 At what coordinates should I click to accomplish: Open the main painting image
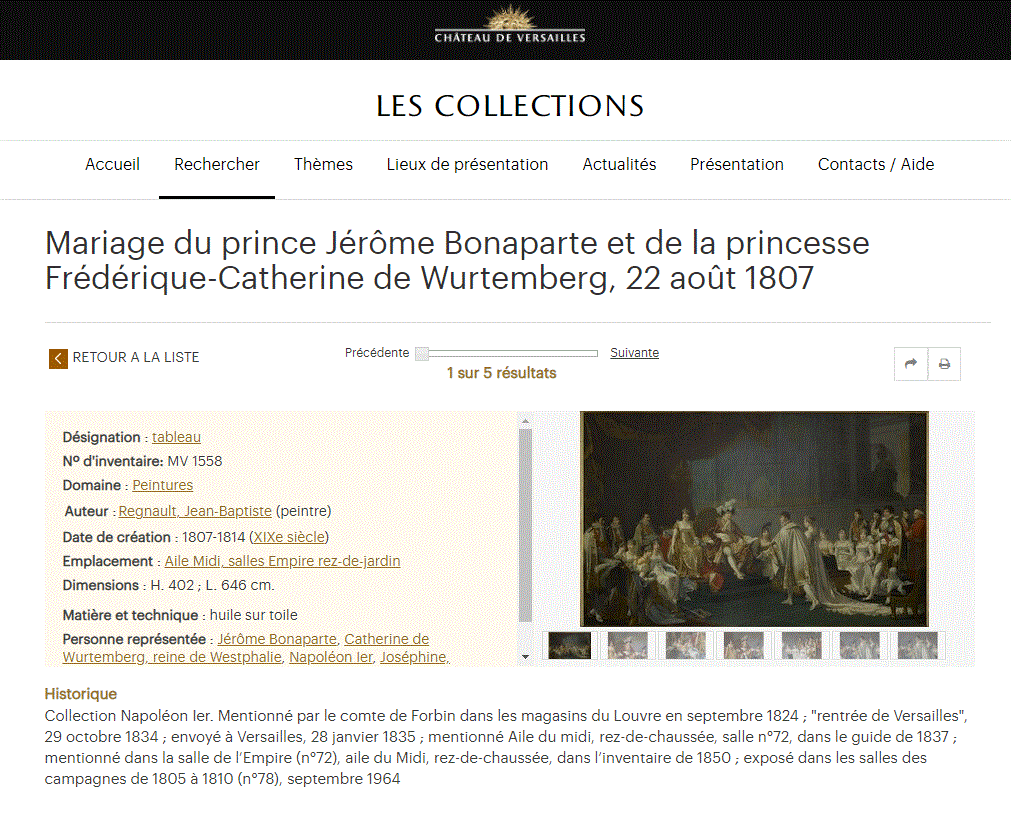pyautogui.click(x=754, y=519)
